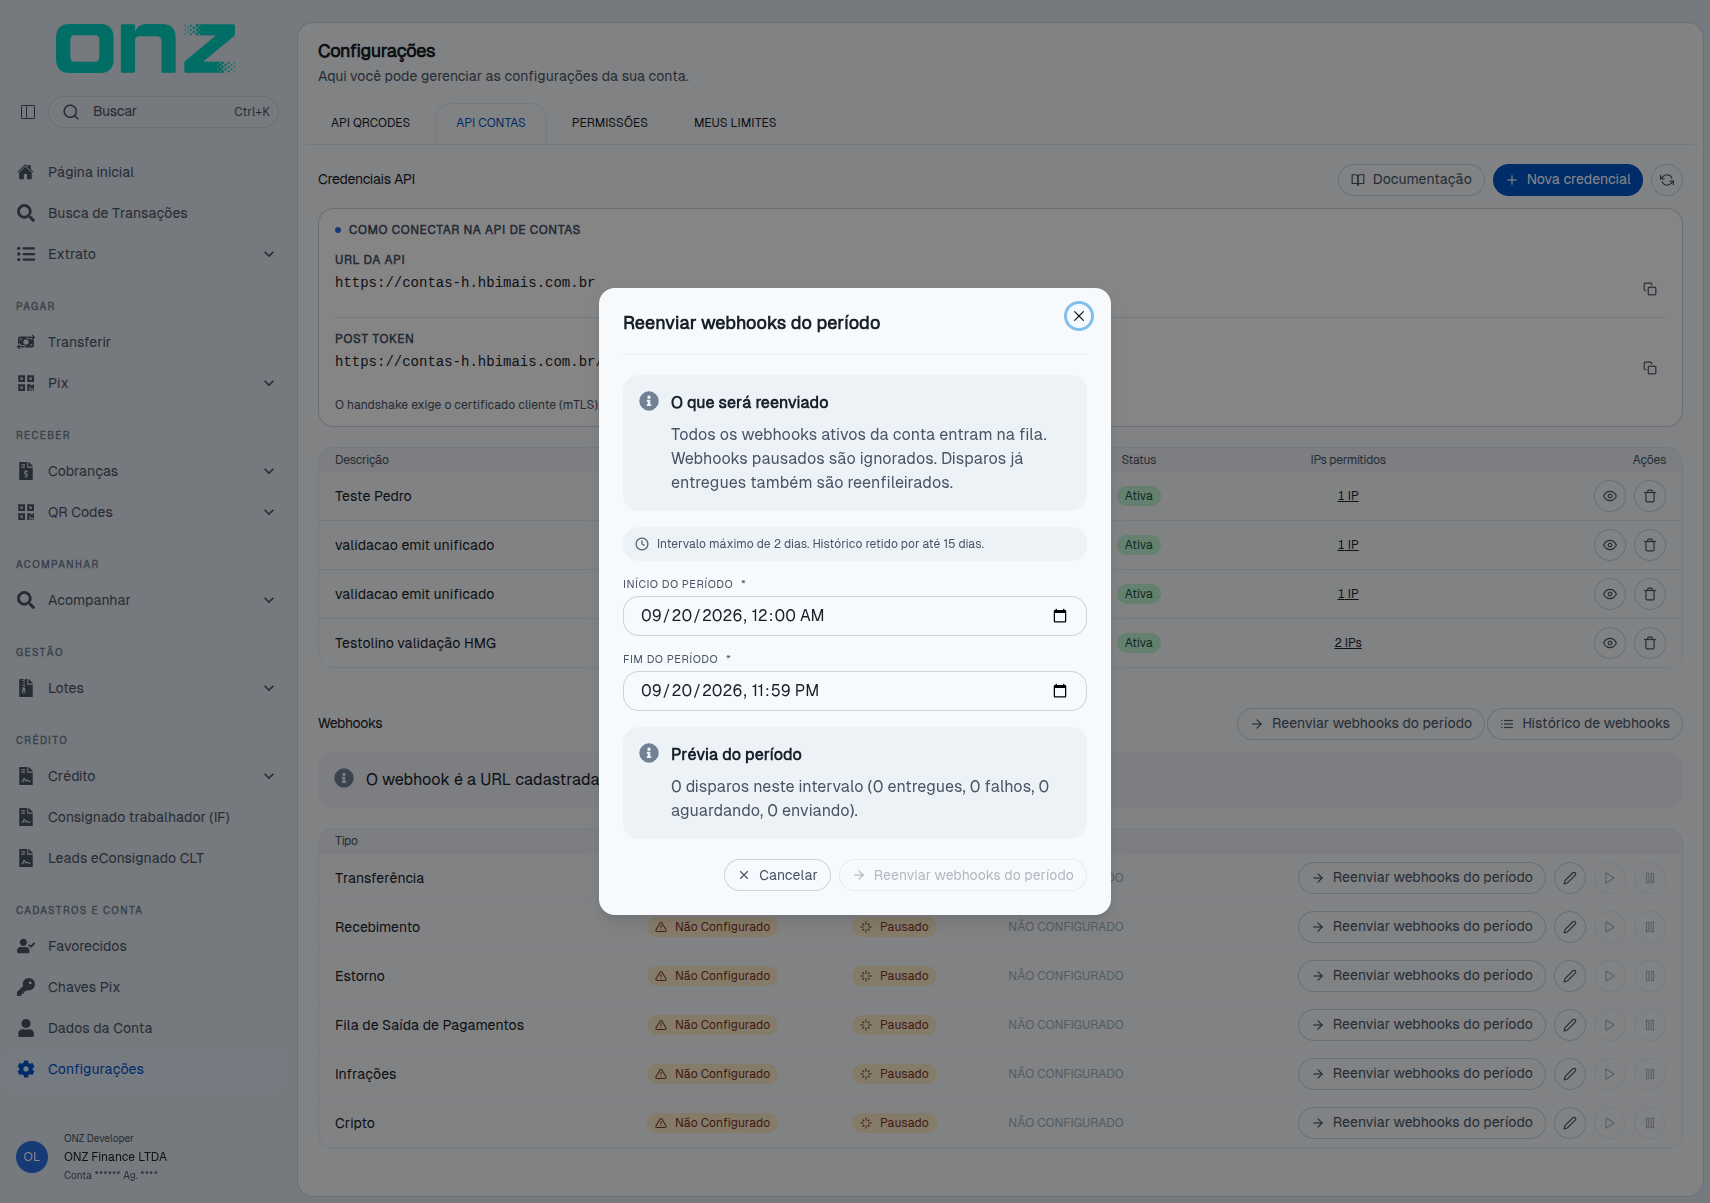Open 2 IPs link for Testolino
This screenshot has height=1203, width=1710.
point(1348,643)
